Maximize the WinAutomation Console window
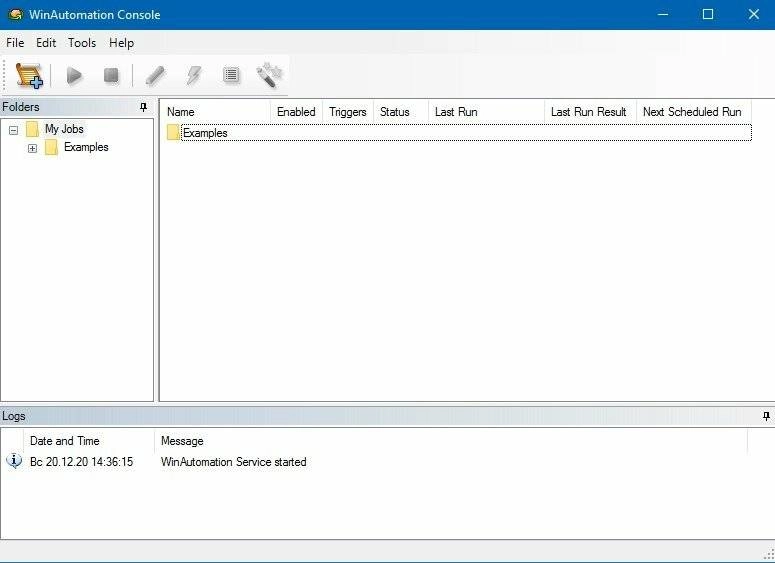This screenshot has height=563, width=775. coord(708,14)
